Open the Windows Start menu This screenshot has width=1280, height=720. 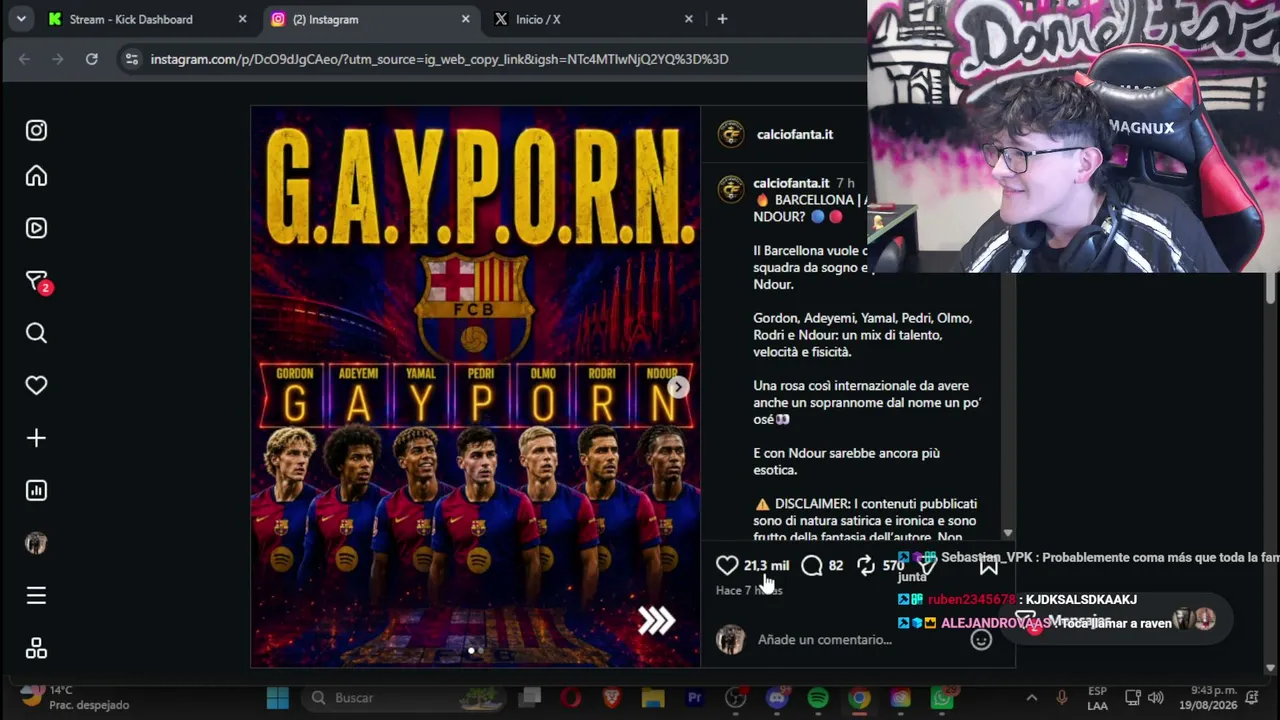(x=278, y=698)
